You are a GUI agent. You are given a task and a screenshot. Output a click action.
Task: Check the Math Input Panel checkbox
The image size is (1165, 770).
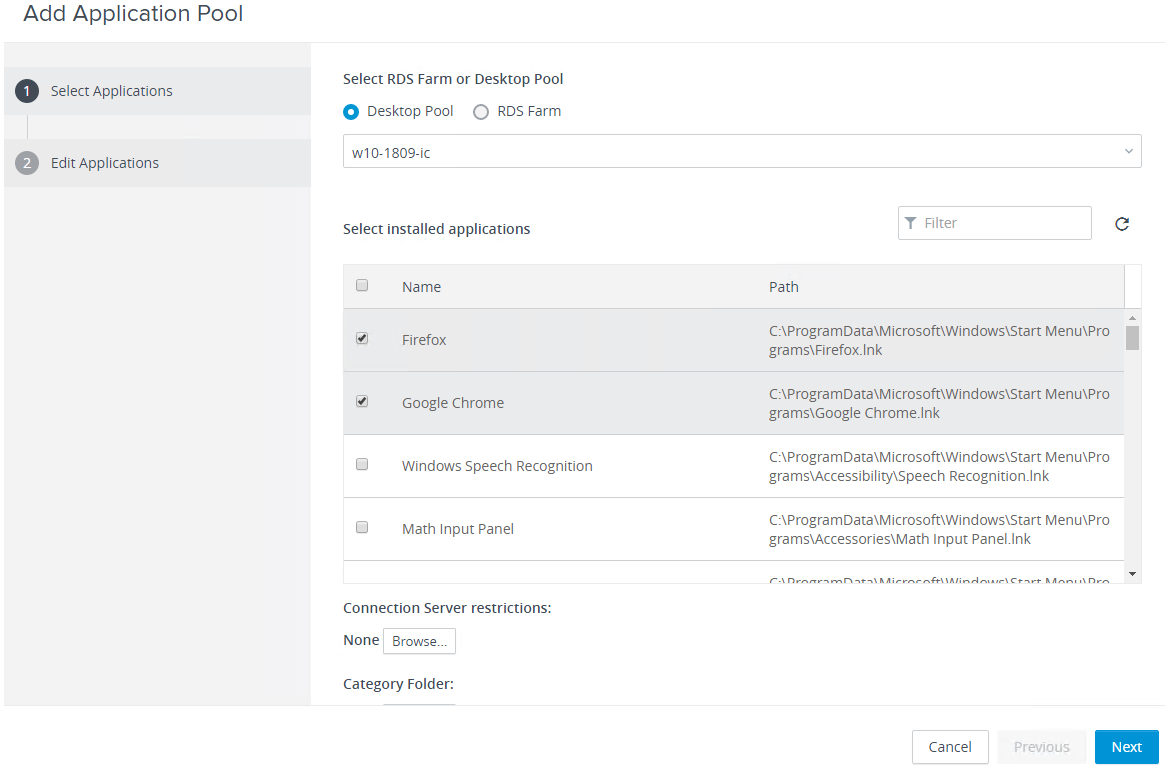tap(362, 528)
